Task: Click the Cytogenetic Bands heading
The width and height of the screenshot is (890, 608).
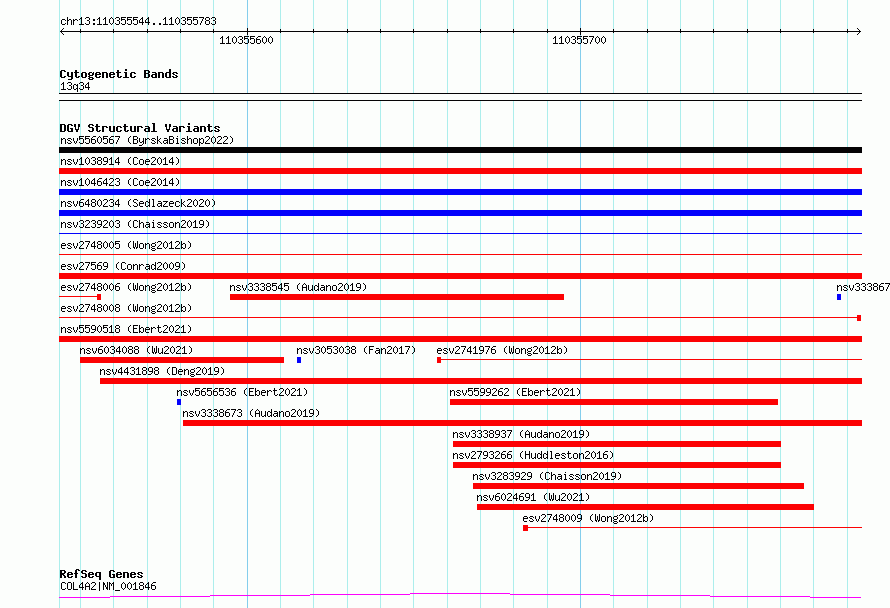Action: coord(119,74)
